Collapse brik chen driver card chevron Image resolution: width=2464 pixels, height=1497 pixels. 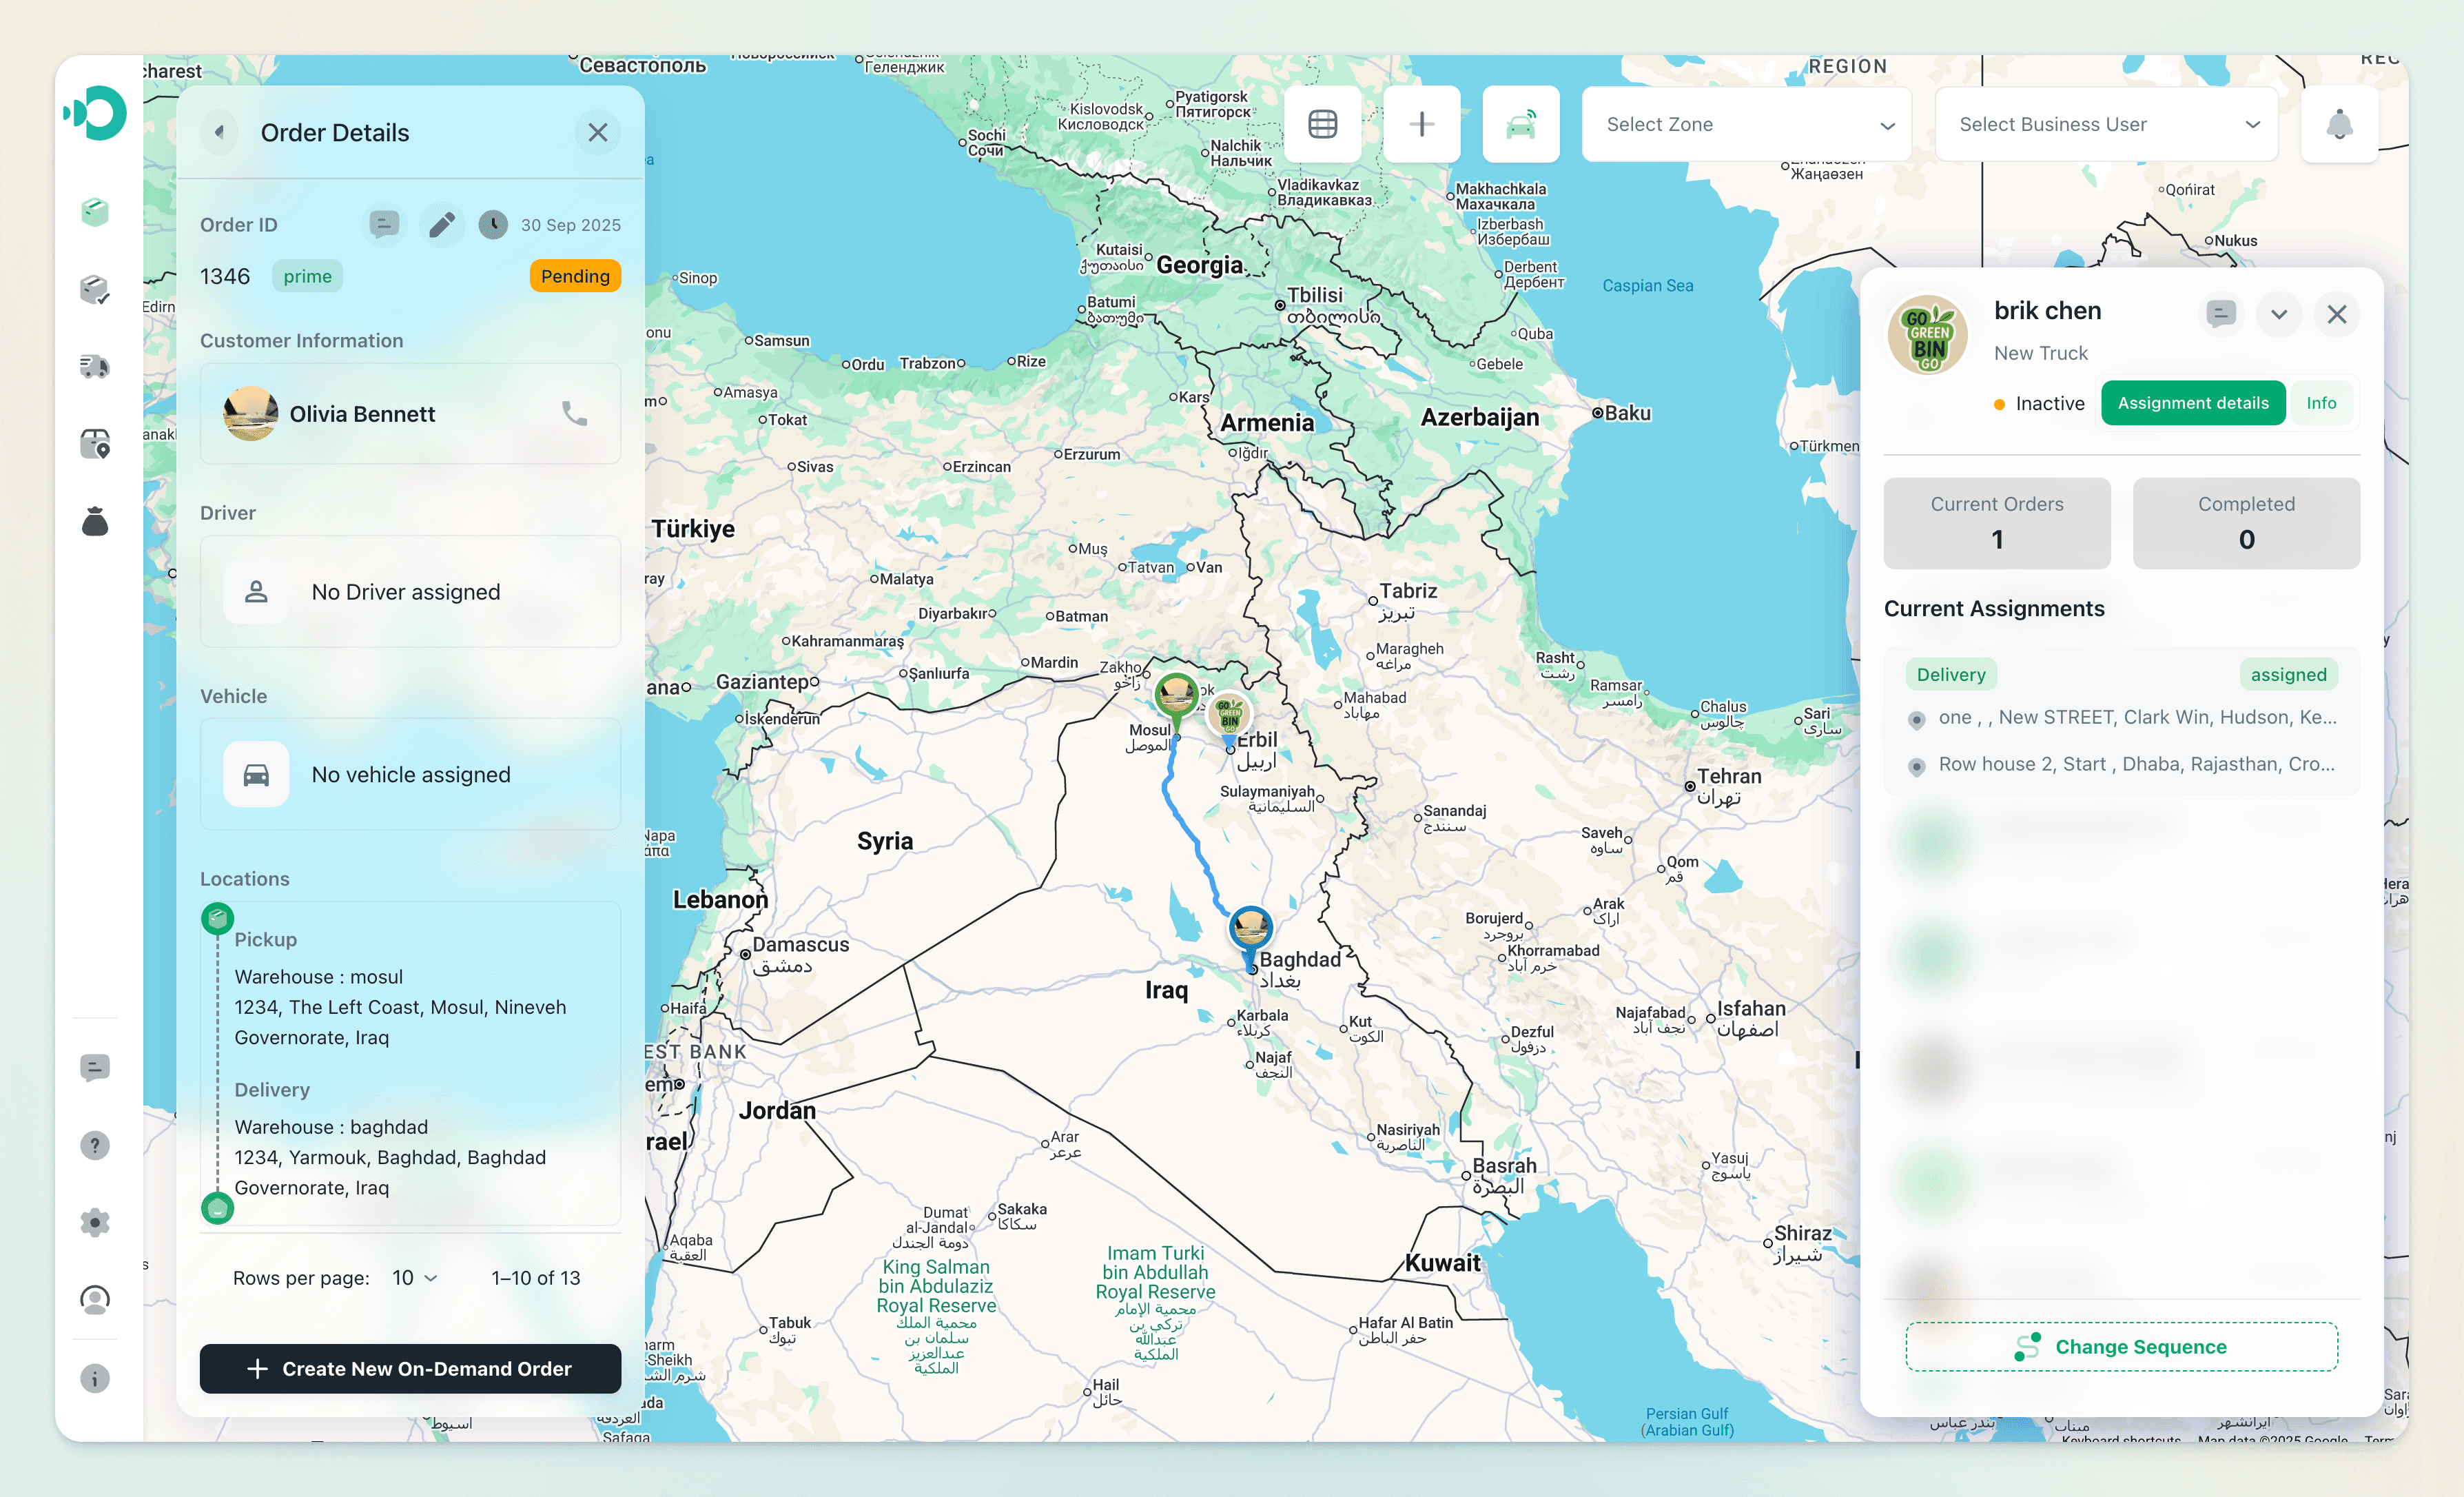pos(2279,314)
